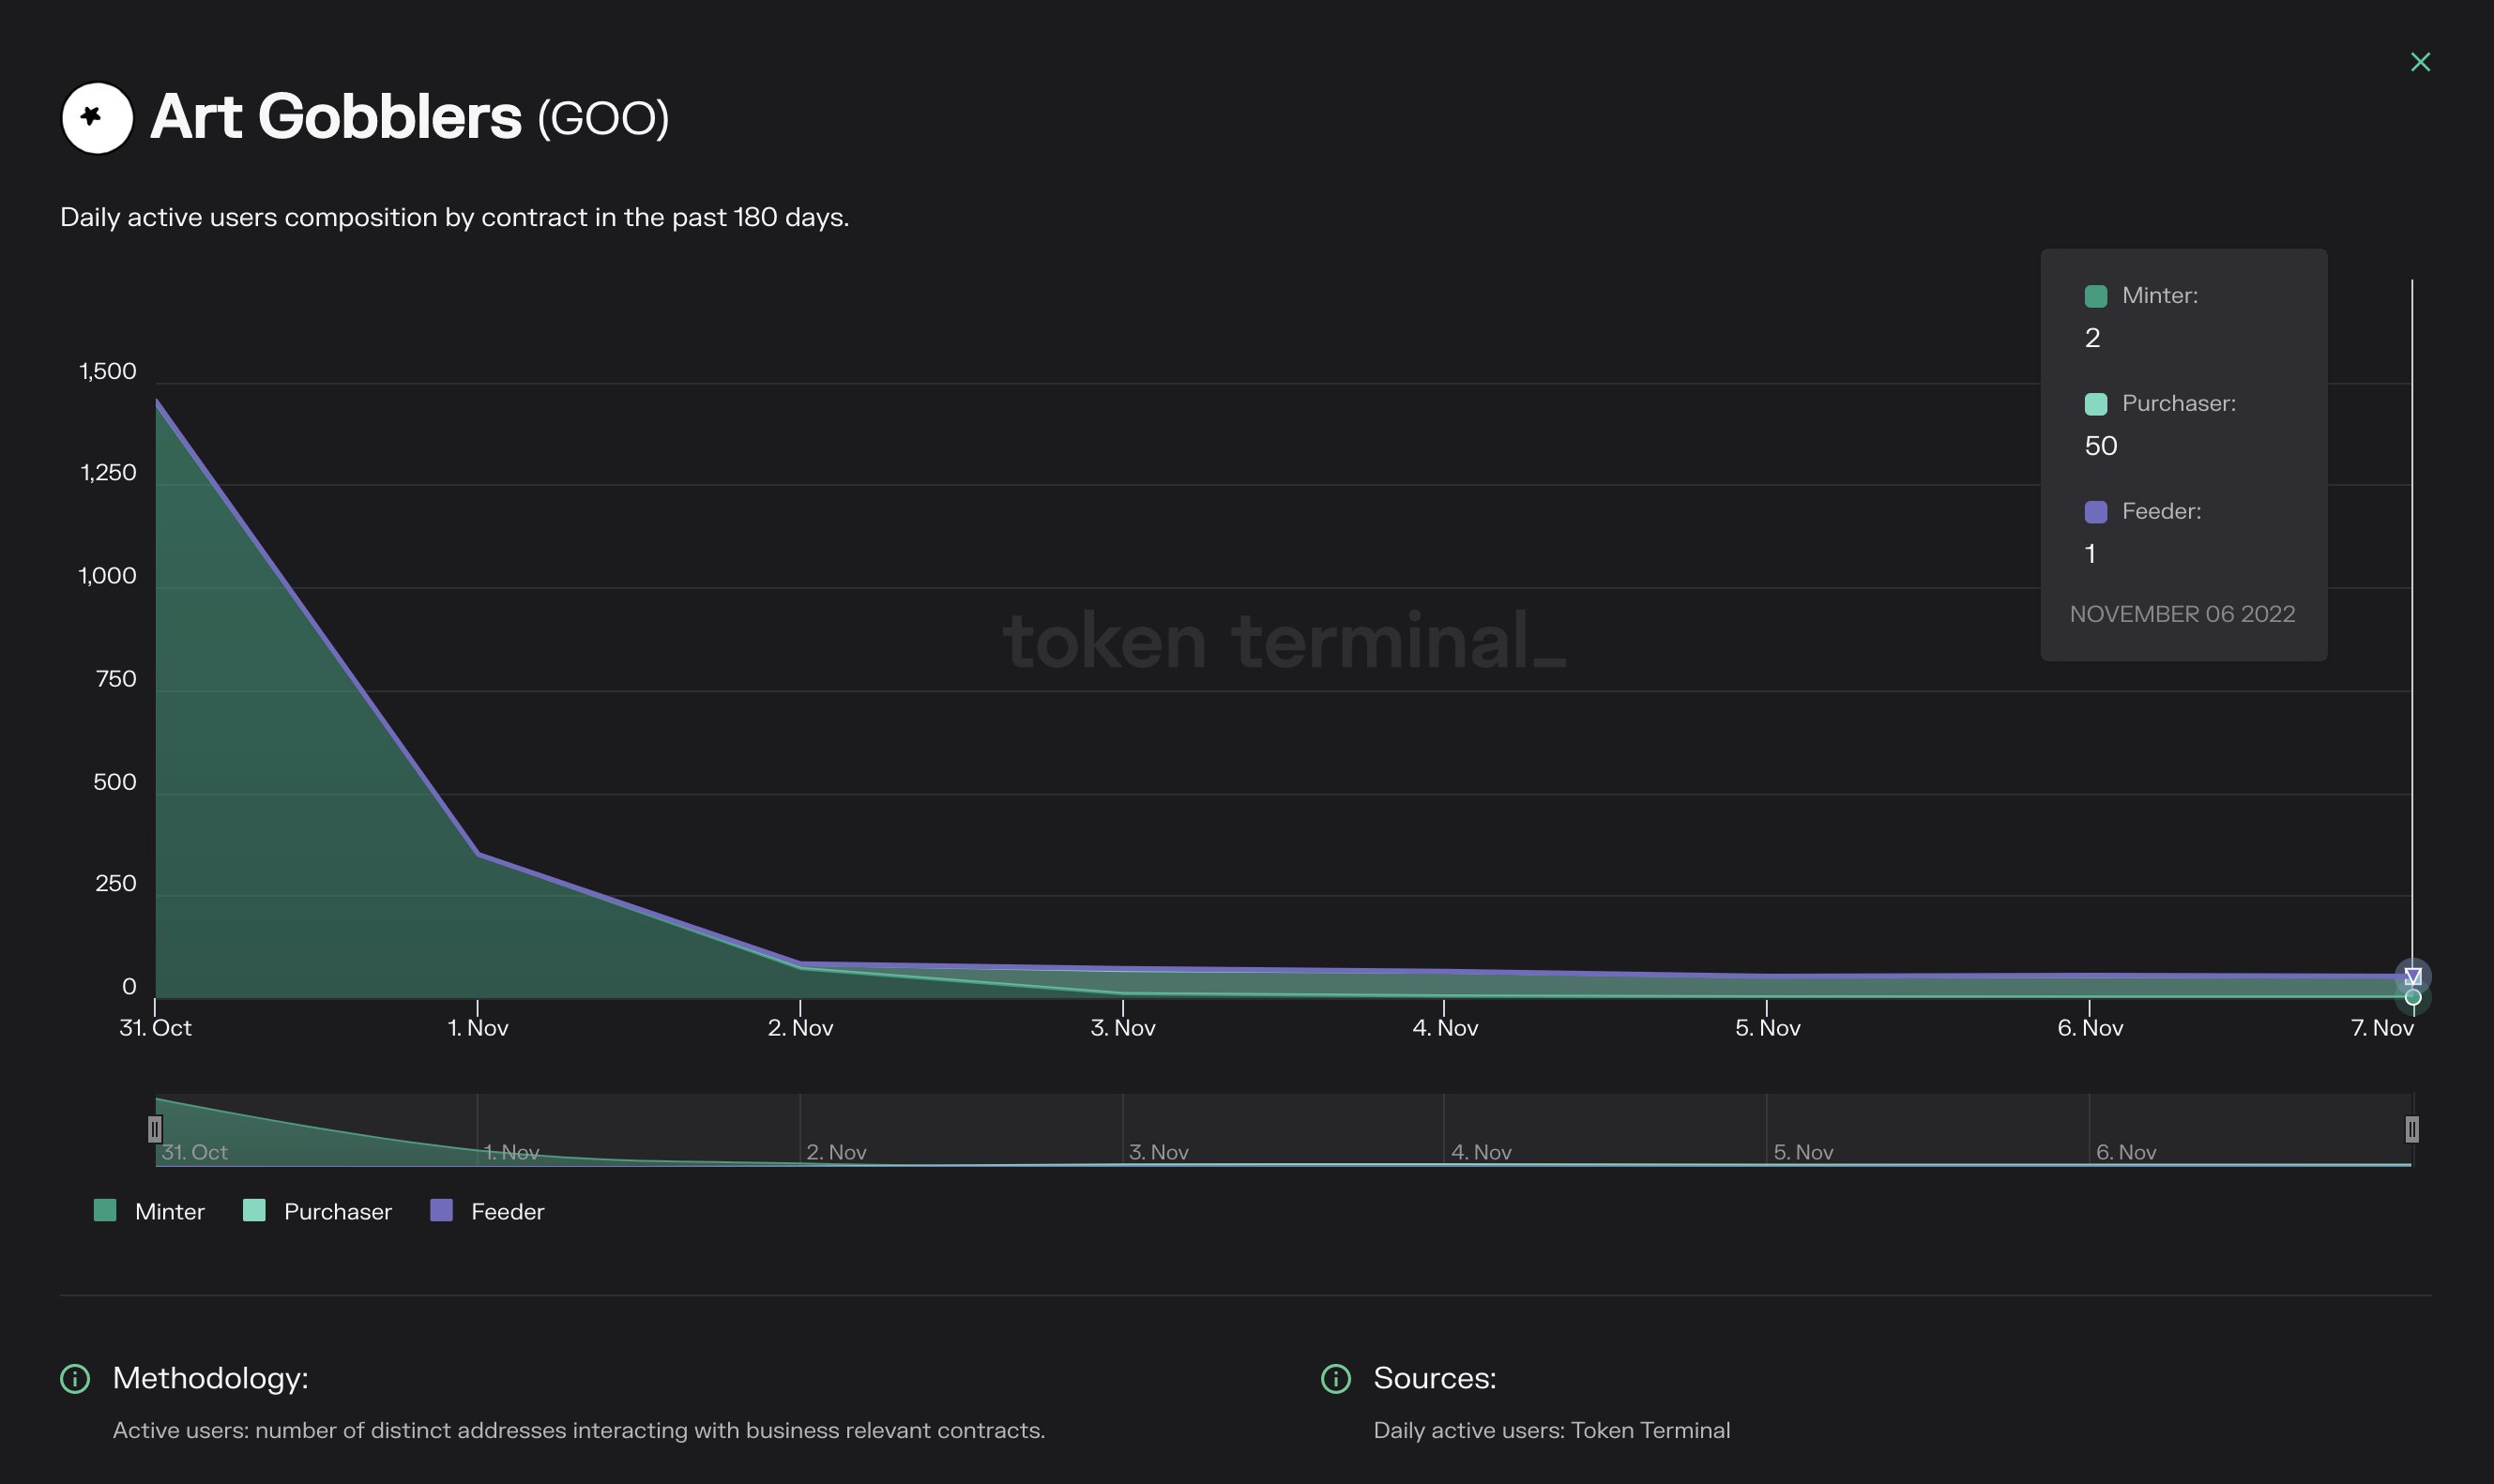Click the 1,500 y-axis value
The width and height of the screenshot is (2494, 1484).
[108, 372]
